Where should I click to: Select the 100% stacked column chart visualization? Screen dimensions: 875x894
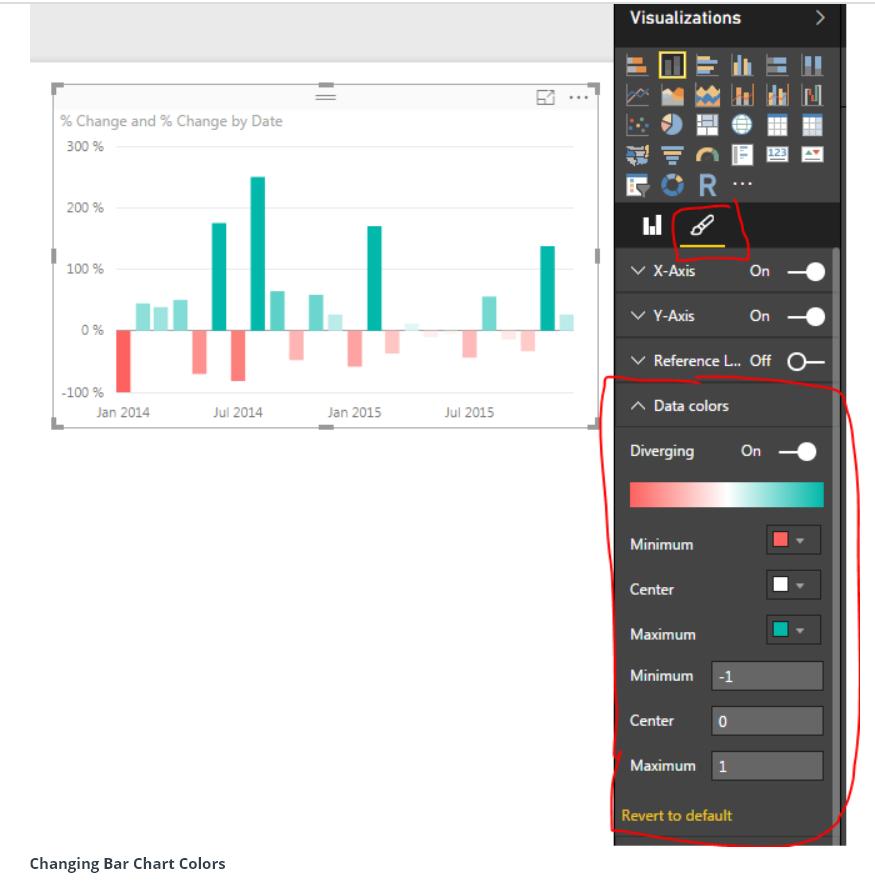click(x=812, y=65)
